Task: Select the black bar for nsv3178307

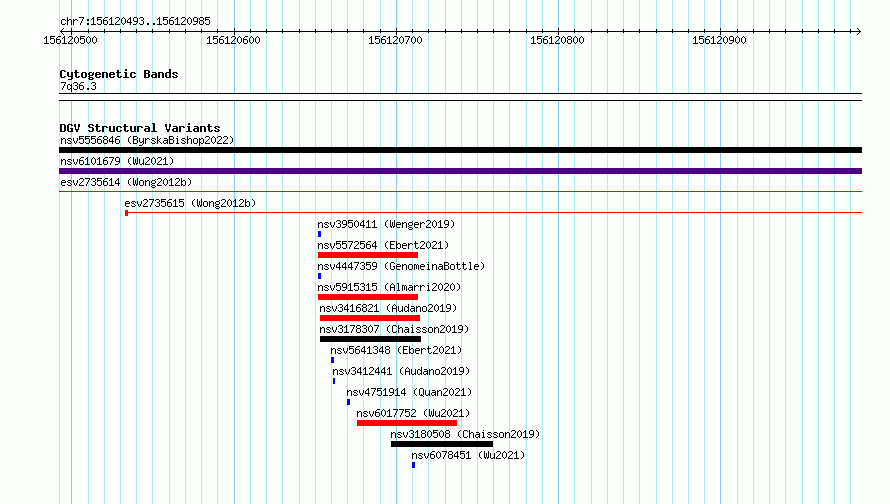Action: [x=371, y=339]
